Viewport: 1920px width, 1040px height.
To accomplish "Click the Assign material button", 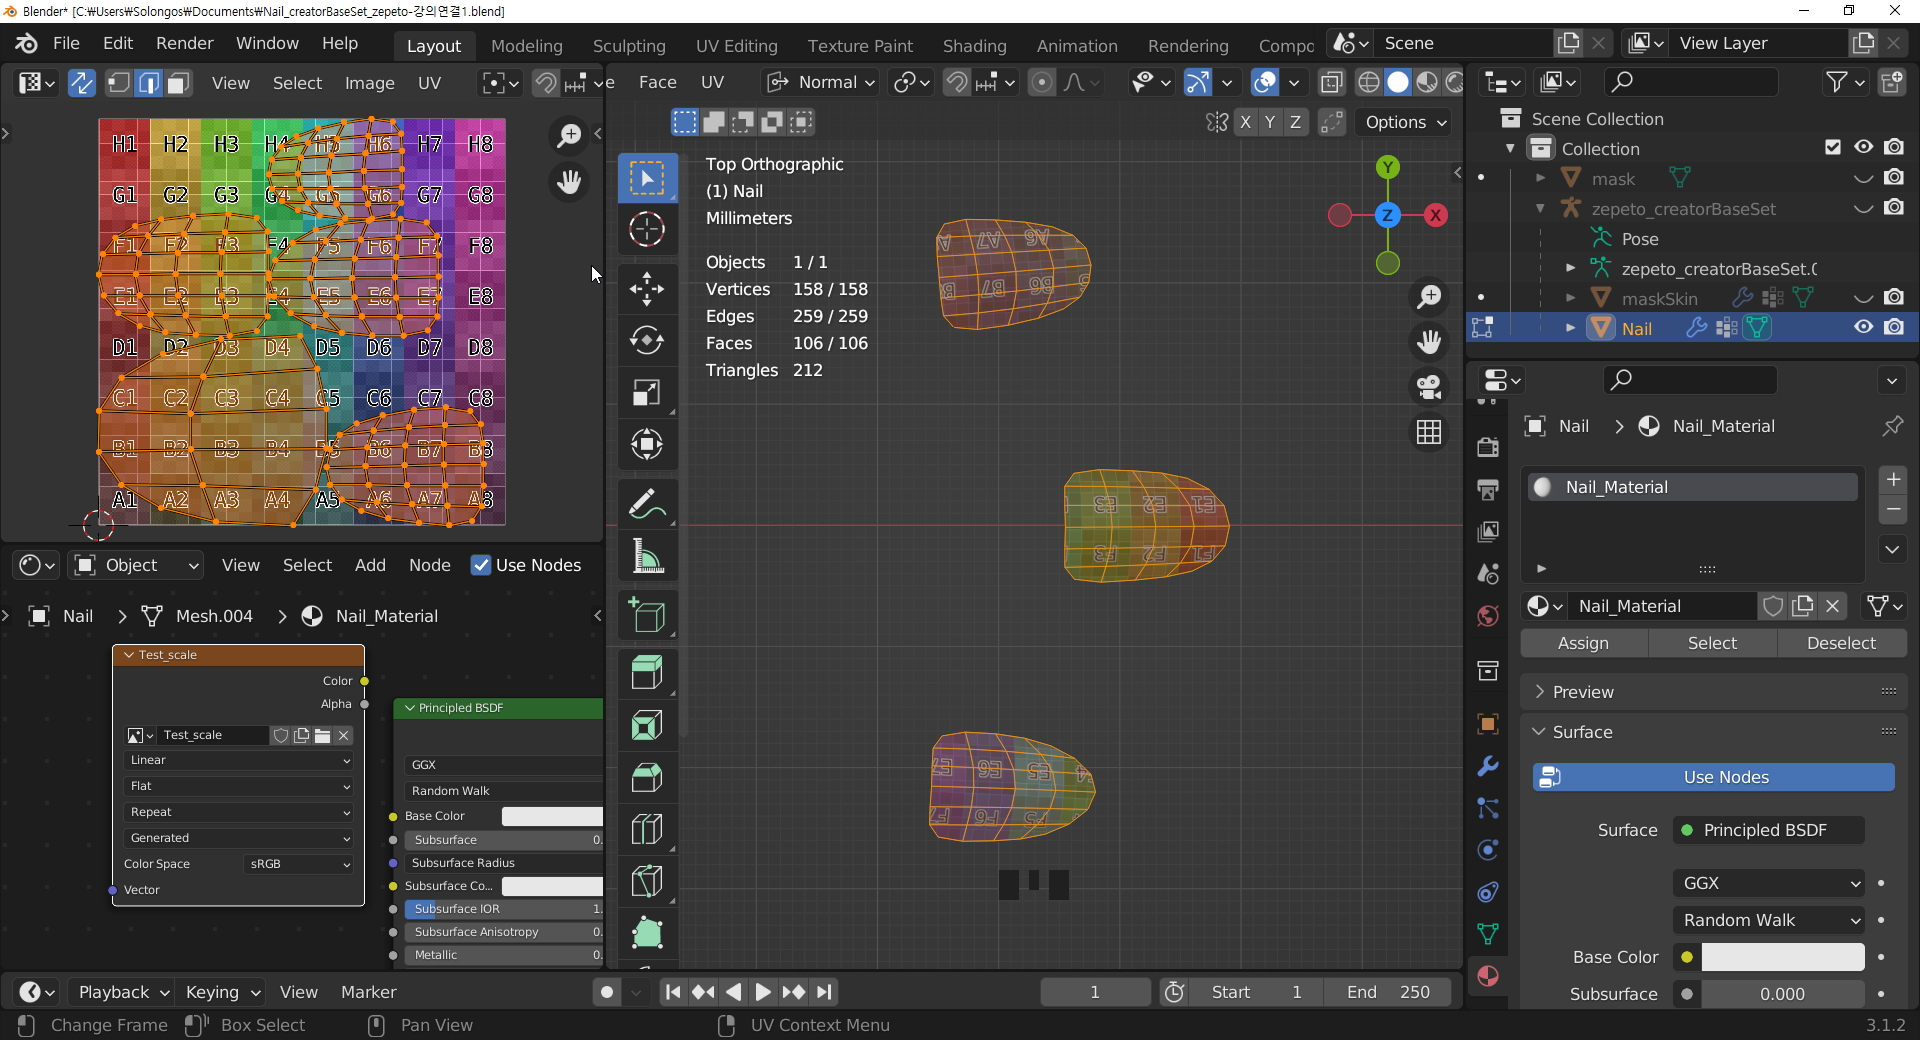I will (x=1584, y=643).
